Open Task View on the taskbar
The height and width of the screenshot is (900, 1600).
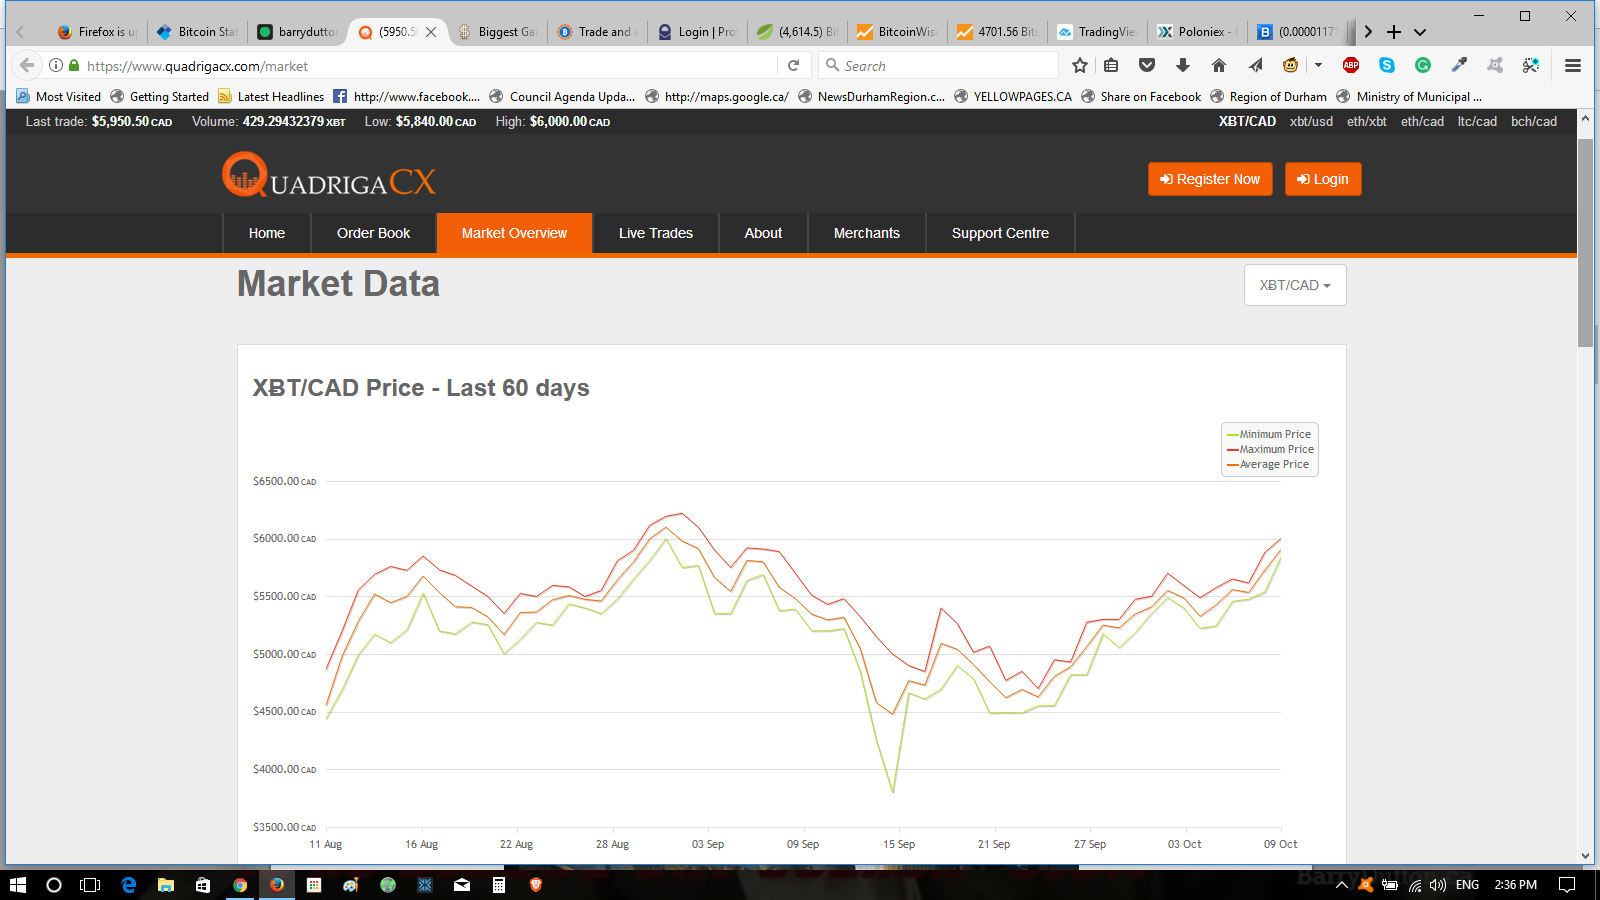tap(90, 885)
